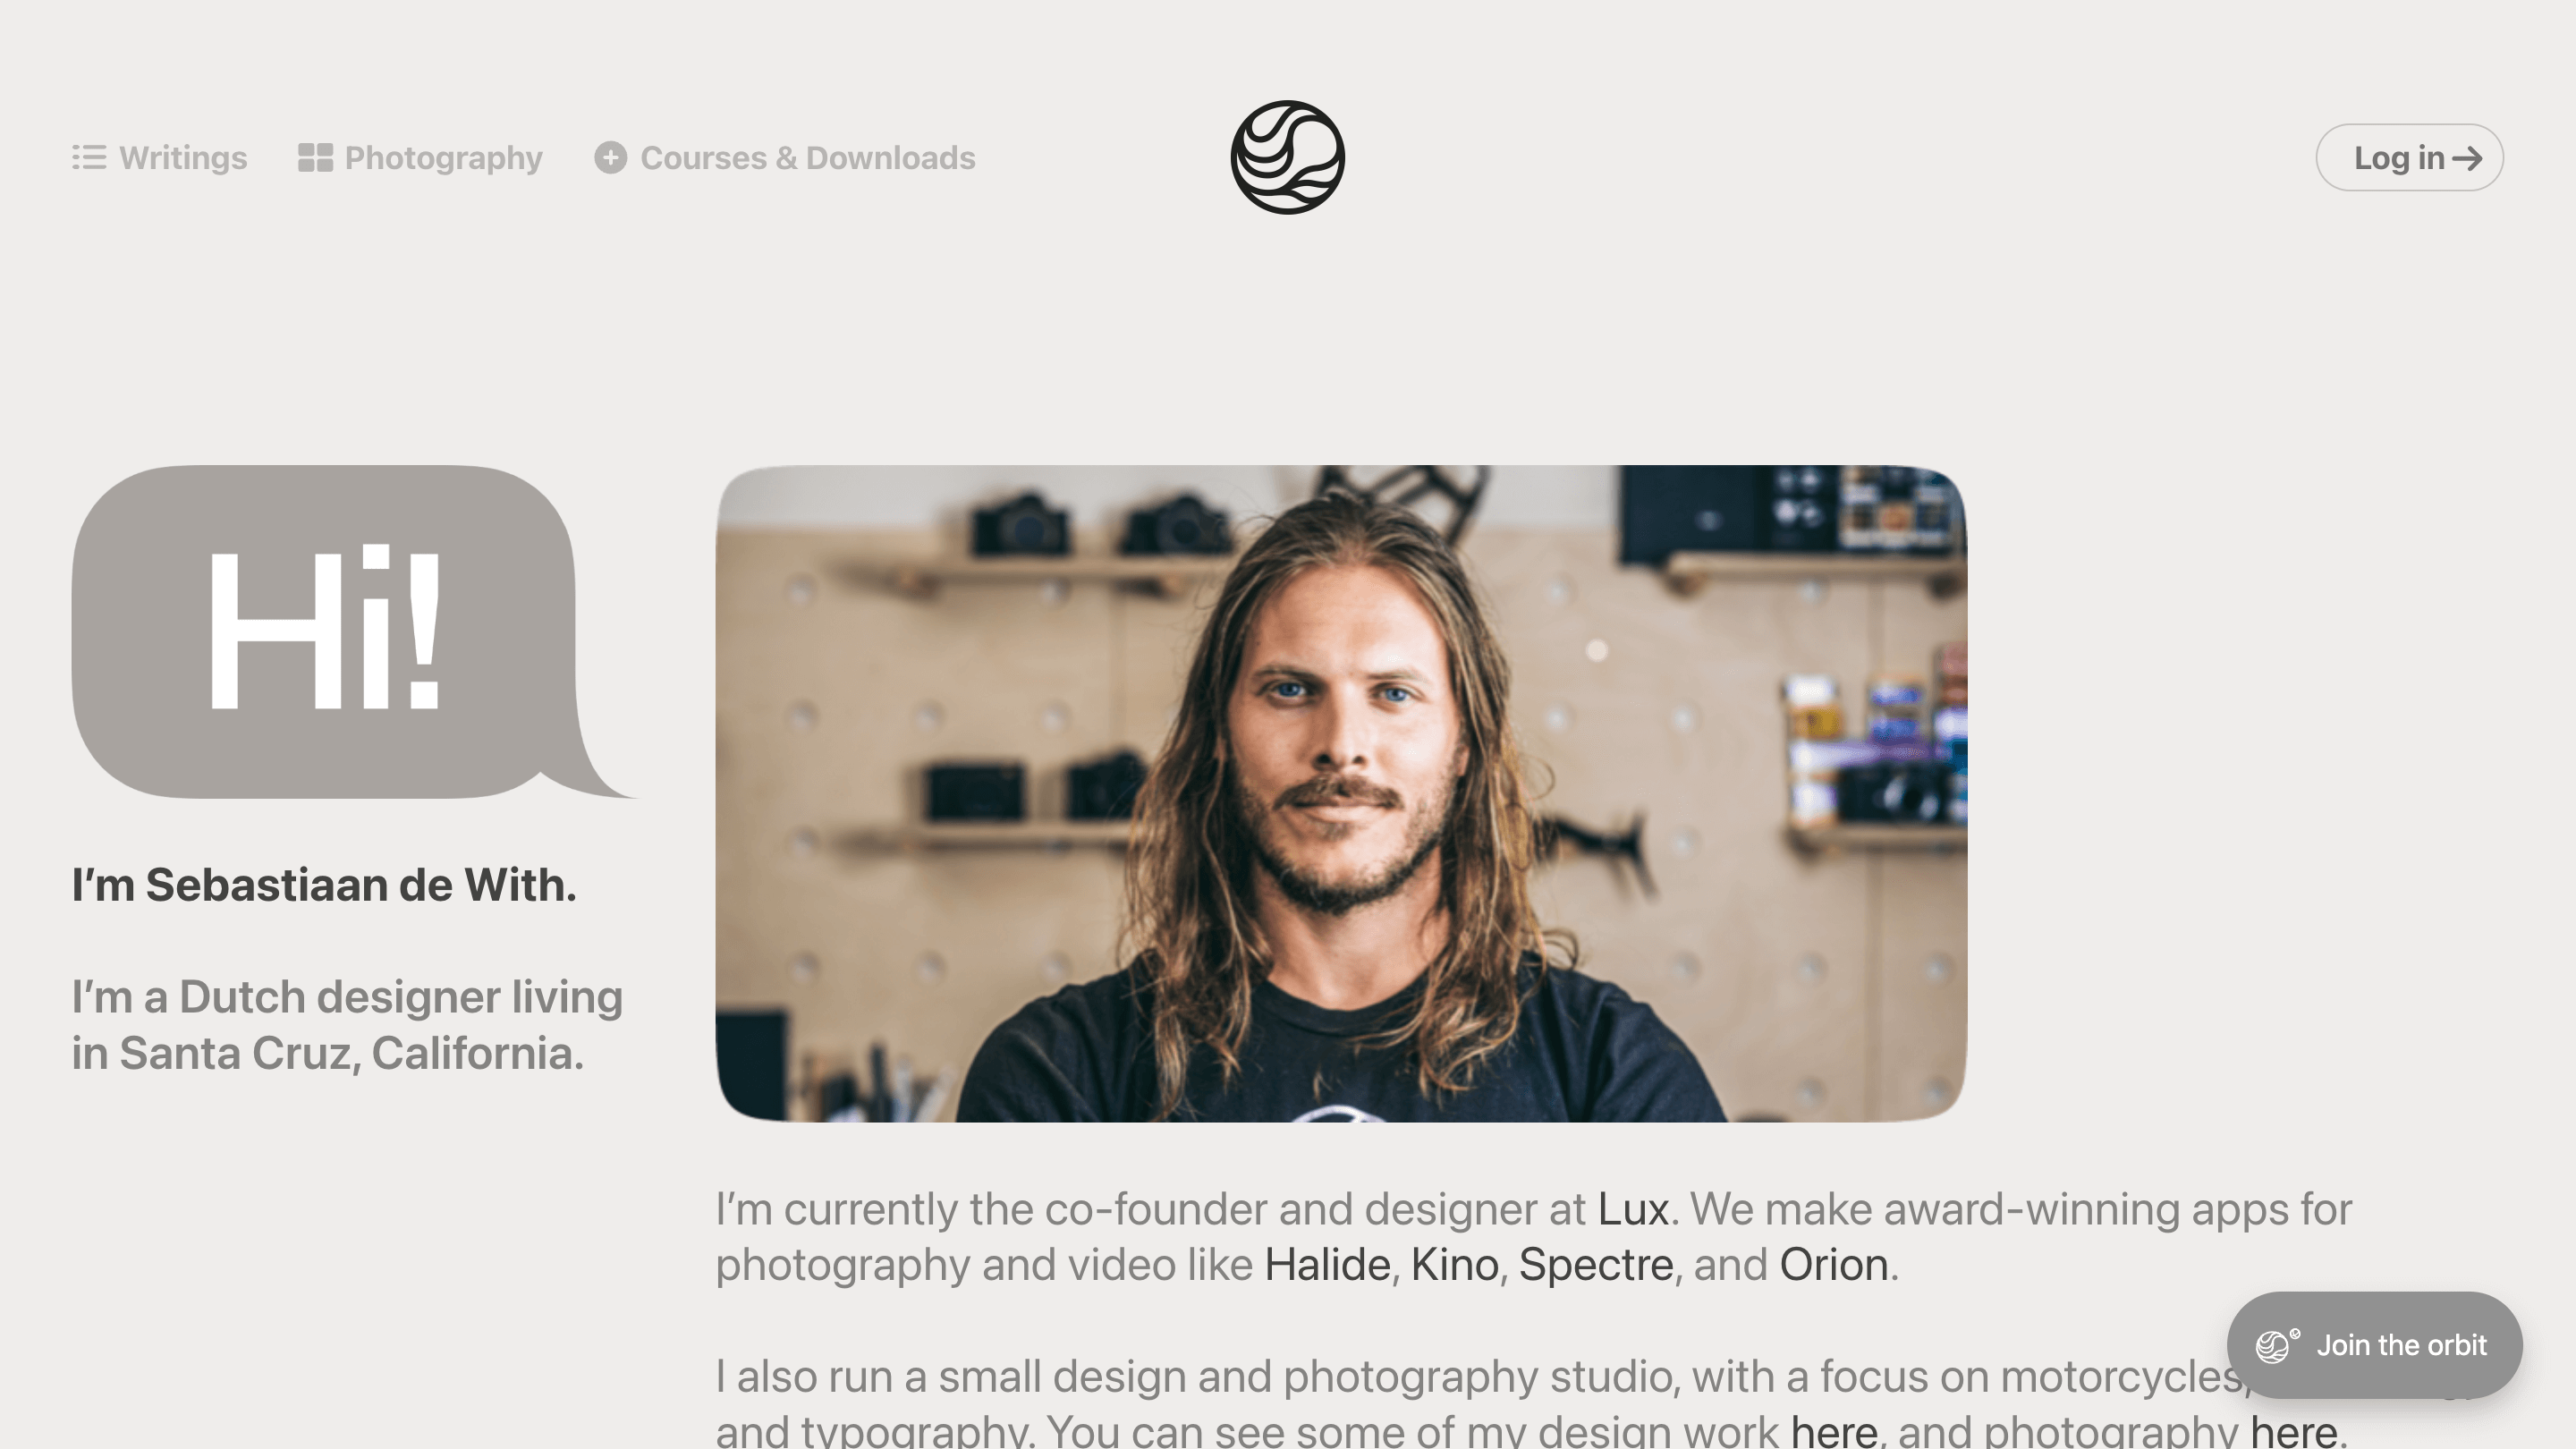
Task: Click the portrait photo of Sebastiaan
Action: 1341,793
